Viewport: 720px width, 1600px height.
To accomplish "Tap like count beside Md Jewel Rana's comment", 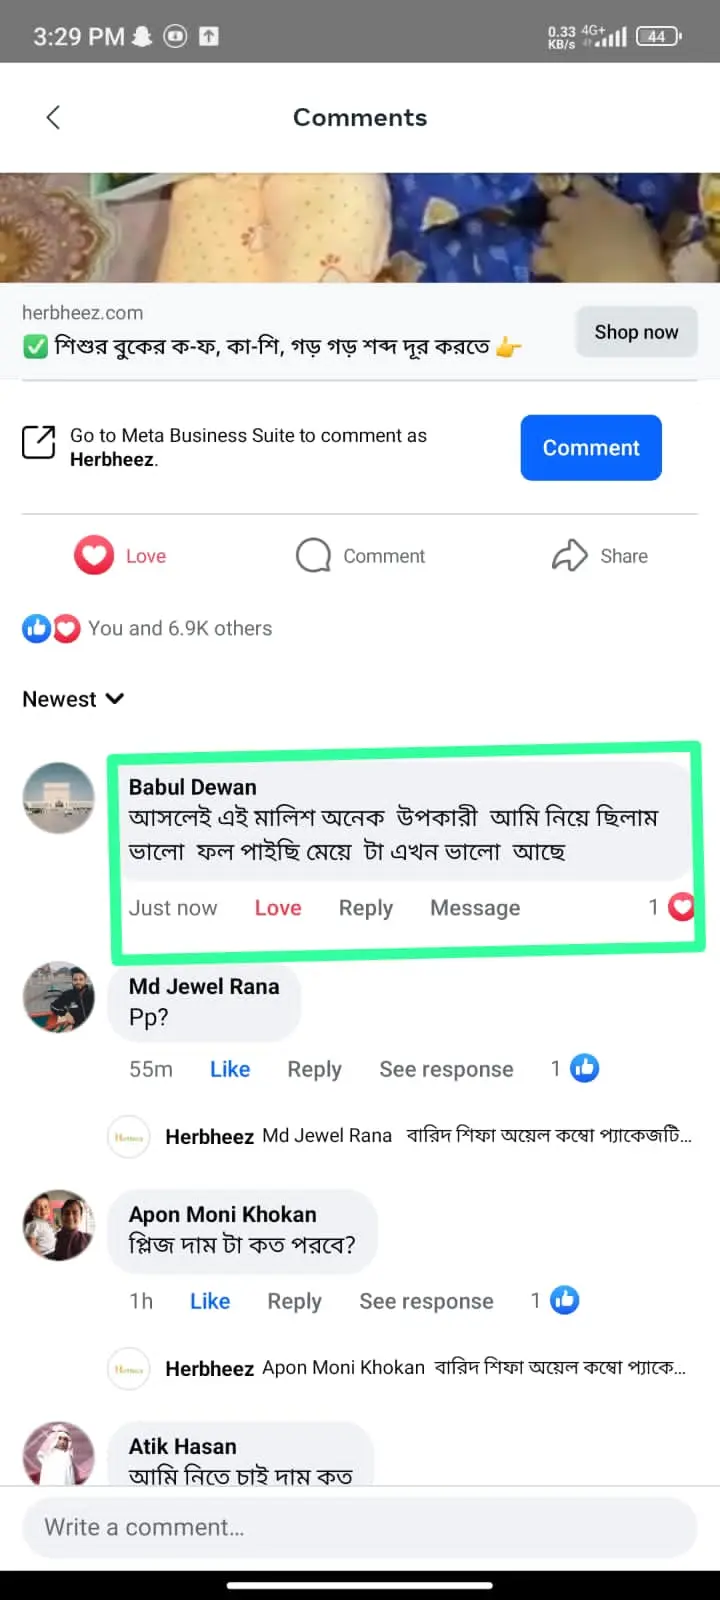I will click(x=575, y=1068).
